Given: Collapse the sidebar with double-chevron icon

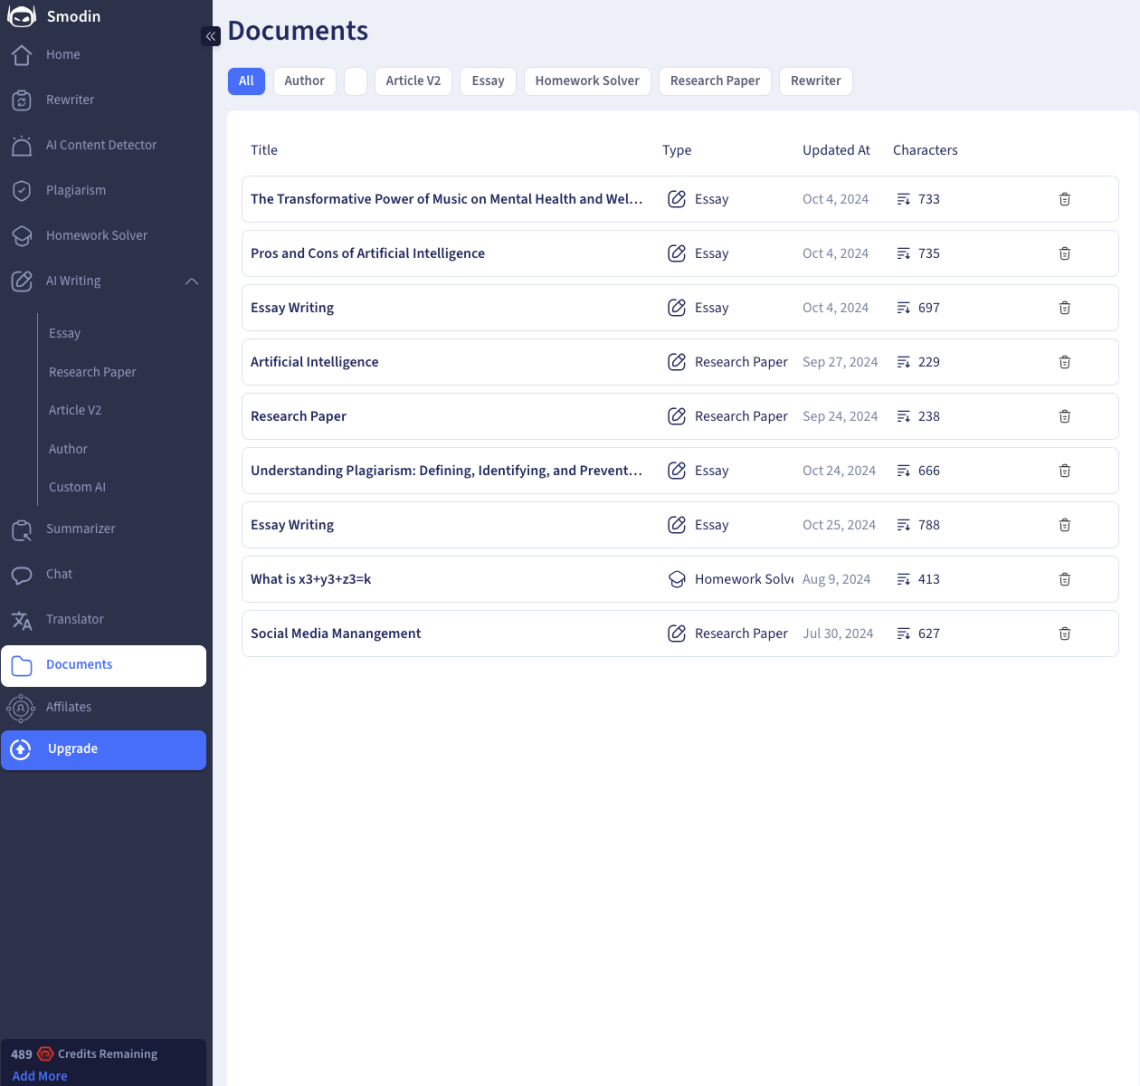Looking at the screenshot, I should click(210, 36).
